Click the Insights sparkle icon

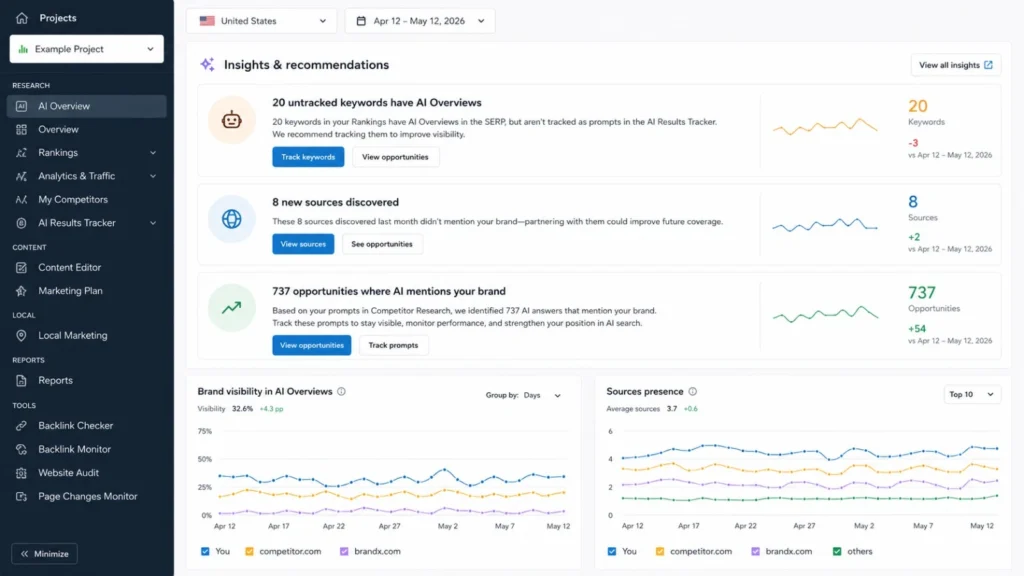point(208,64)
